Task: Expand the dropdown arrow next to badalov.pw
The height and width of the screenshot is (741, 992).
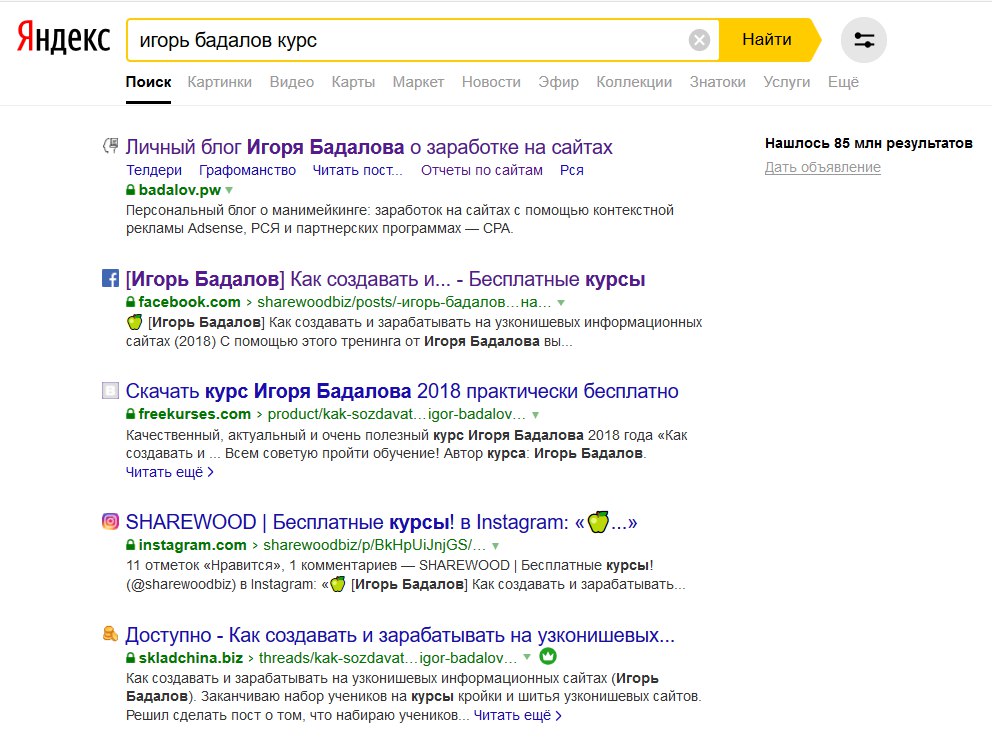Action: coord(229,190)
